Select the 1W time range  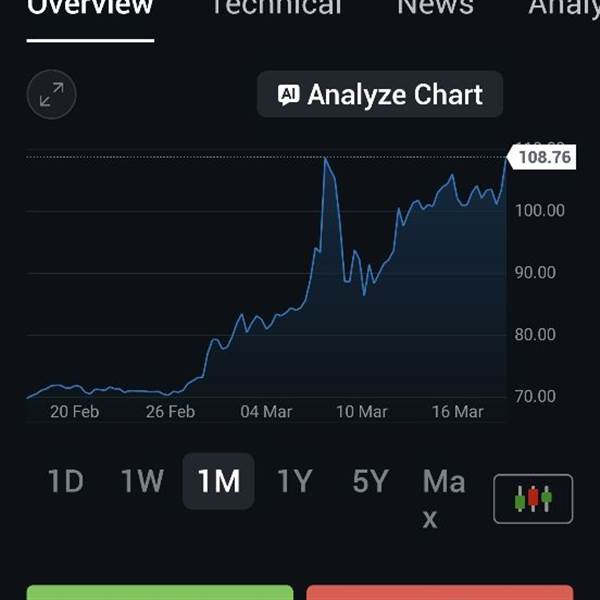tap(142, 482)
